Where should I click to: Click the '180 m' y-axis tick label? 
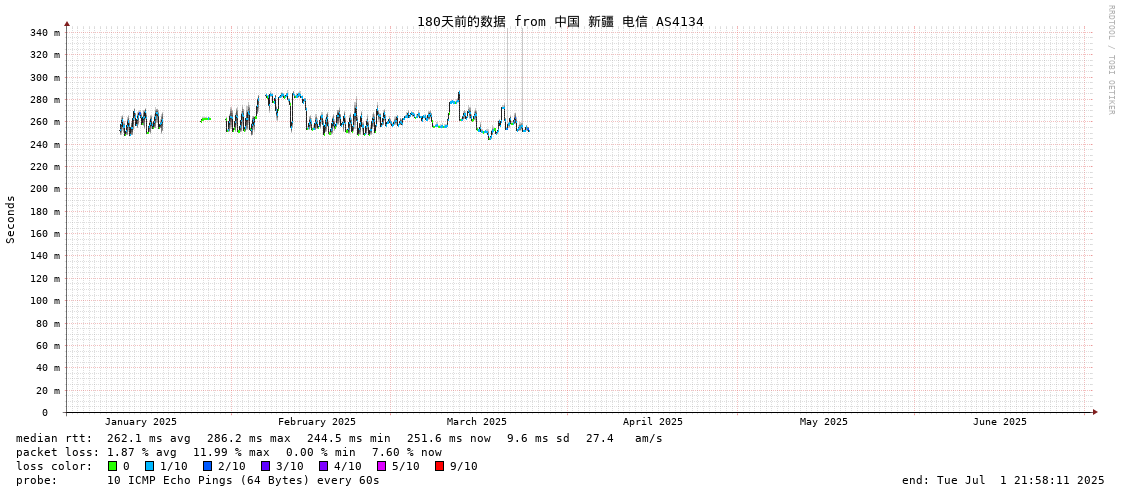(x=45, y=212)
